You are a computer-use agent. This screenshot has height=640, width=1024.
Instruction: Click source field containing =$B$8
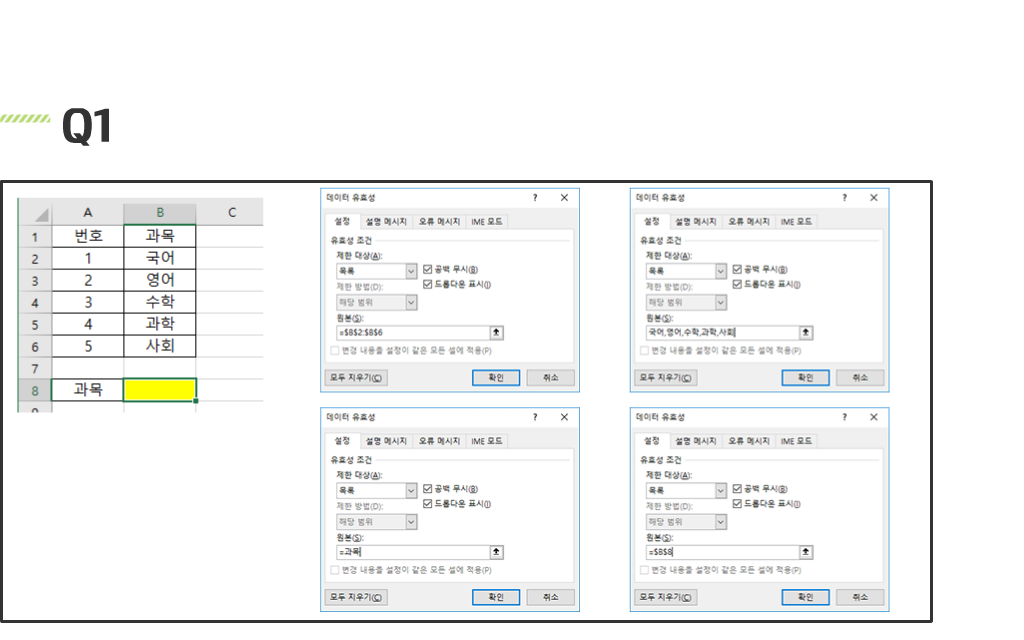[722, 552]
